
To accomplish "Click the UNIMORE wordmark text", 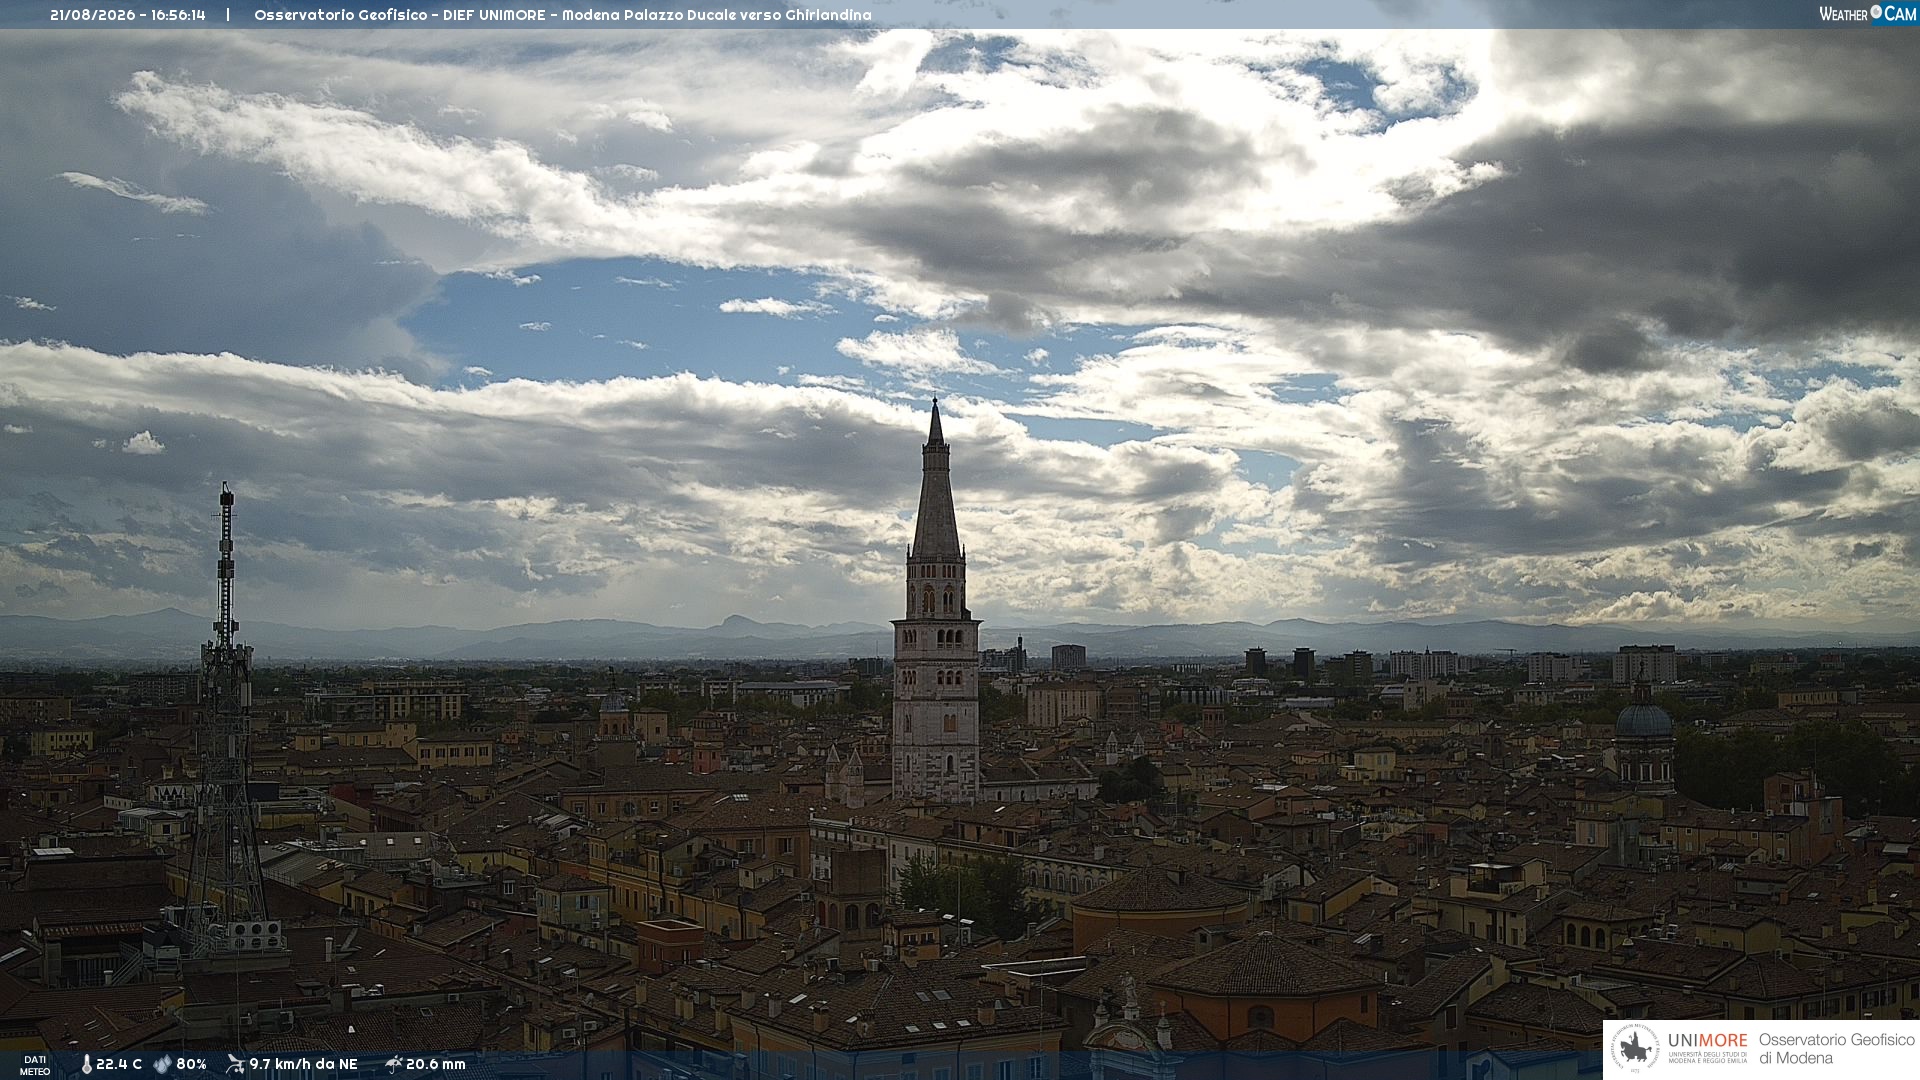I will tap(1707, 1040).
